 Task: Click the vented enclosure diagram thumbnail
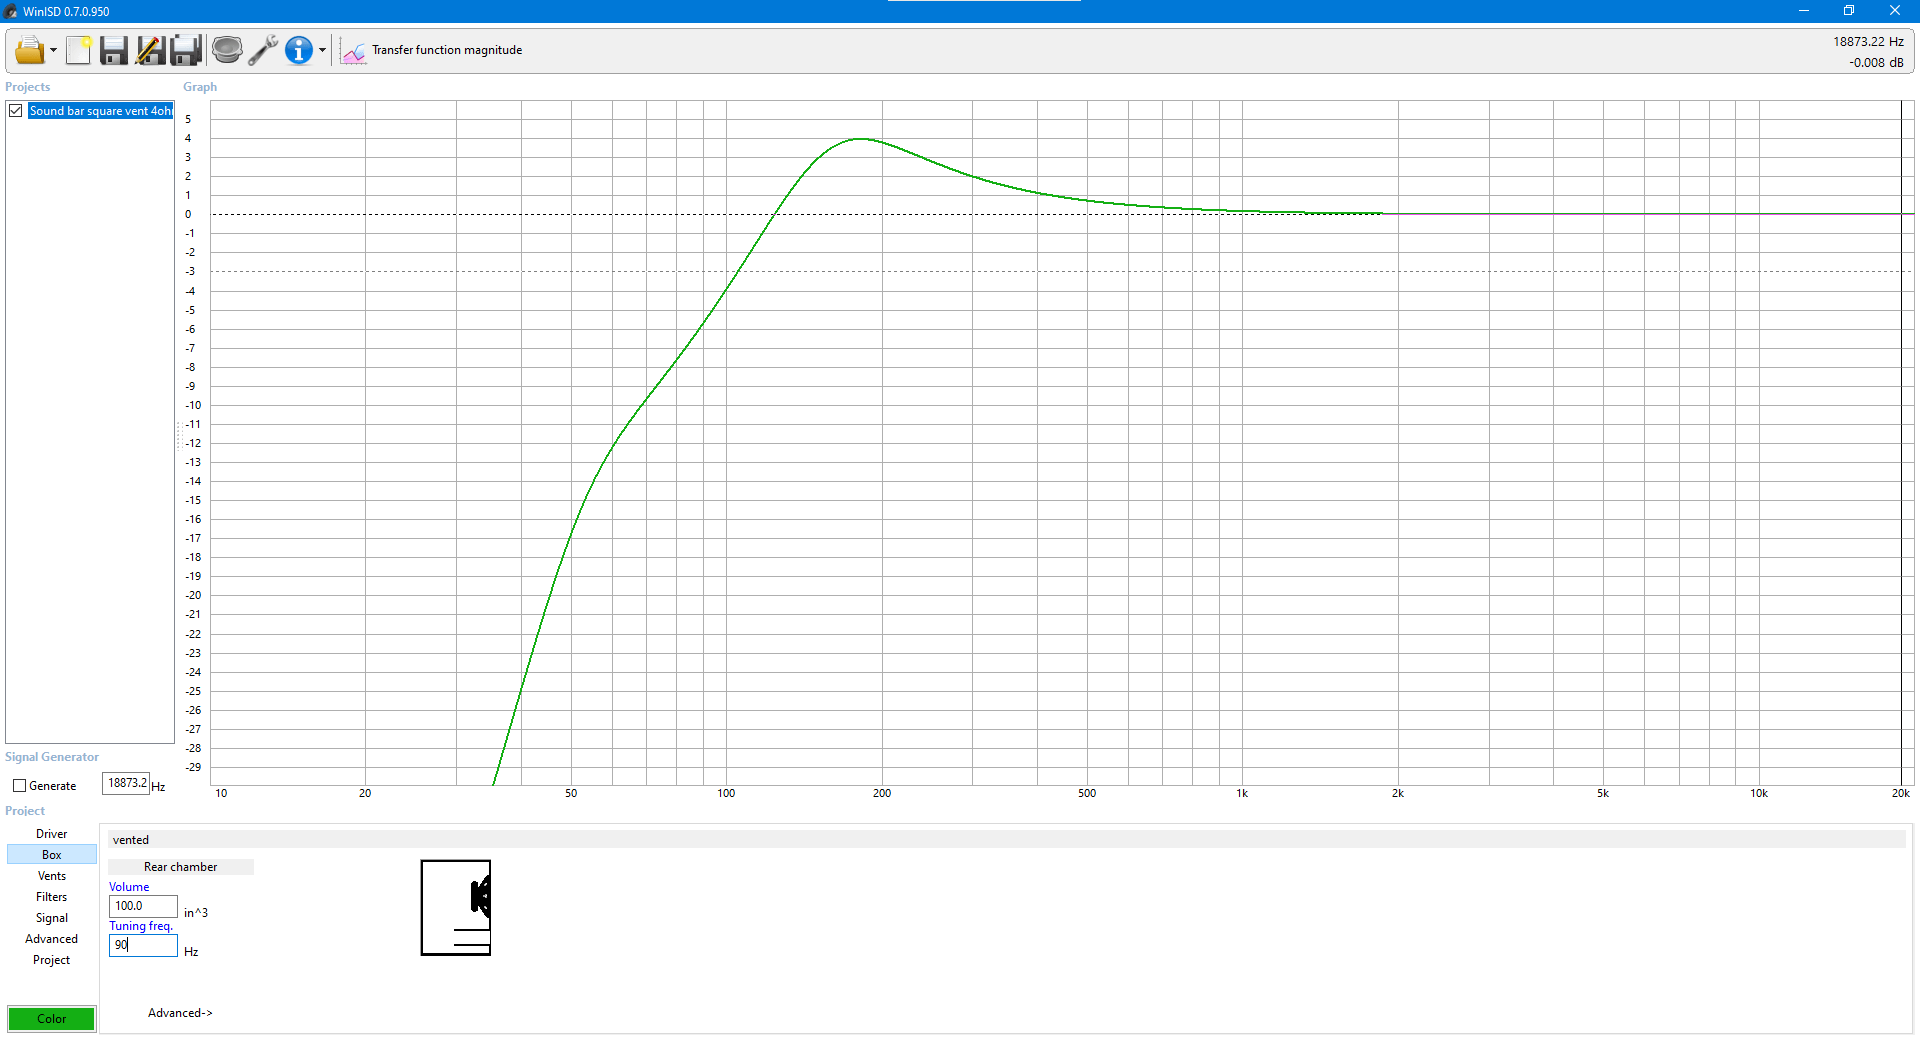coord(456,908)
